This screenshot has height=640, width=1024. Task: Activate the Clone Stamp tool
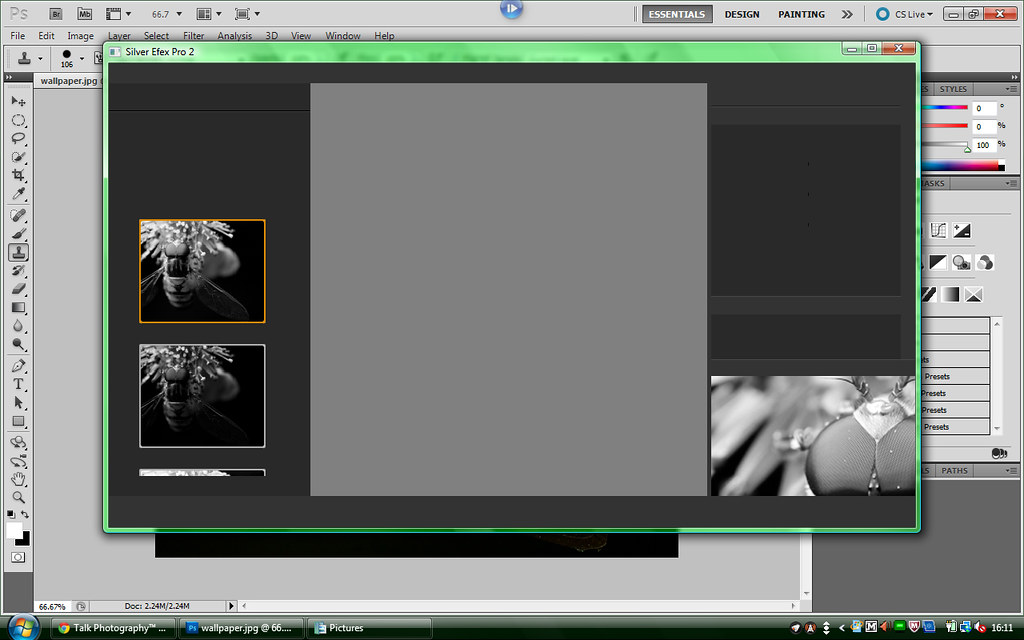(x=18, y=252)
